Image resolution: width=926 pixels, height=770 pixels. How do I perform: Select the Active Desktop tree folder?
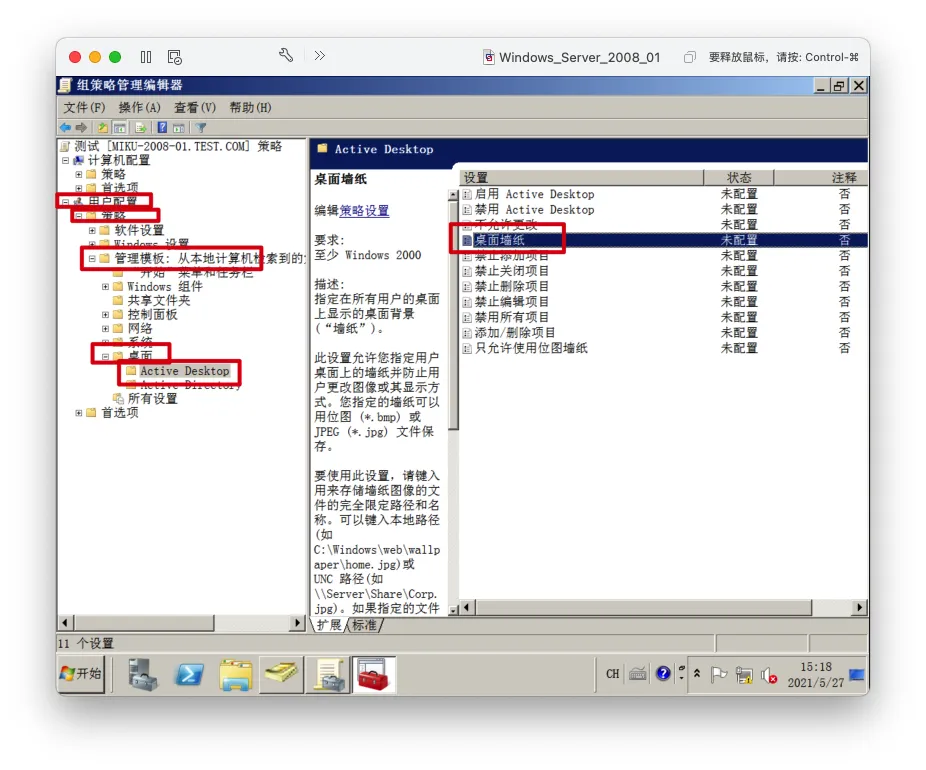click(184, 371)
